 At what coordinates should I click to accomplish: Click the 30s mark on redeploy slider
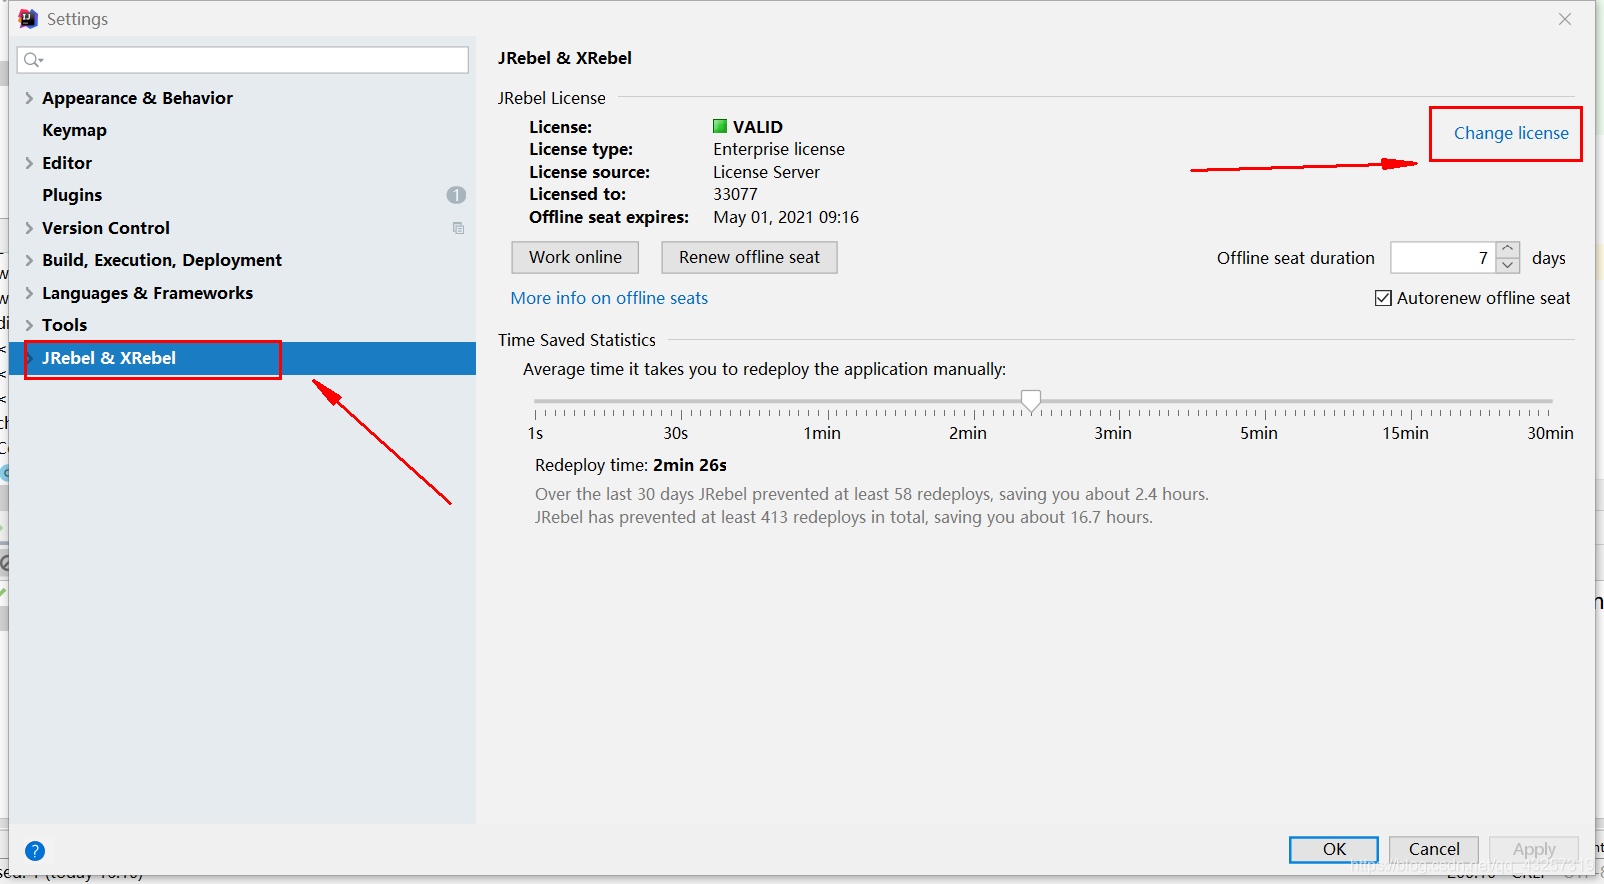tap(676, 433)
